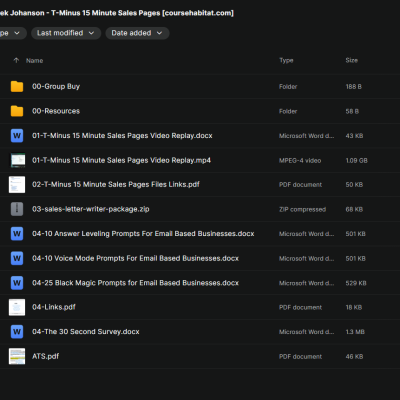Viewport: 400px width, 400px height.
Task: Click the 46 KB size value
Action: coord(354,356)
